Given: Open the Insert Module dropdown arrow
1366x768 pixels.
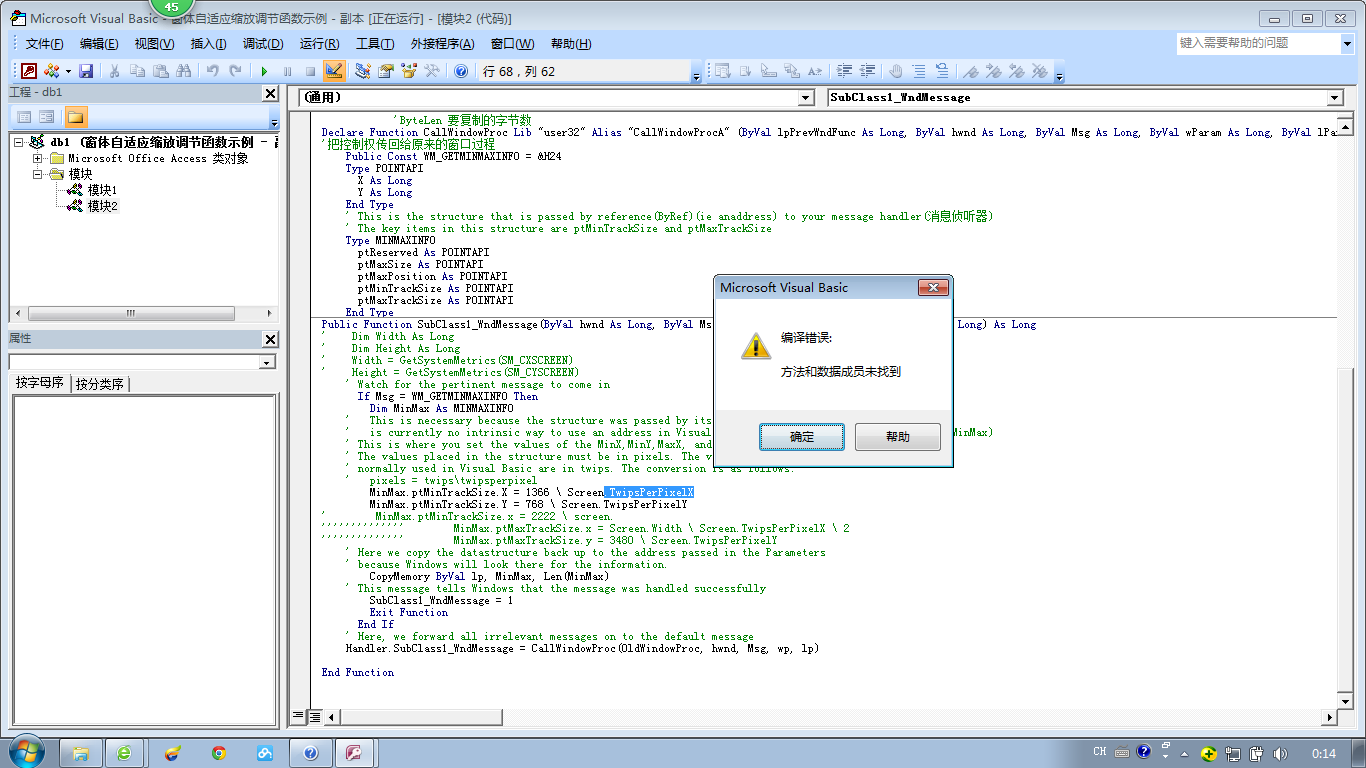Looking at the screenshot, I should [x=68, y=71].
